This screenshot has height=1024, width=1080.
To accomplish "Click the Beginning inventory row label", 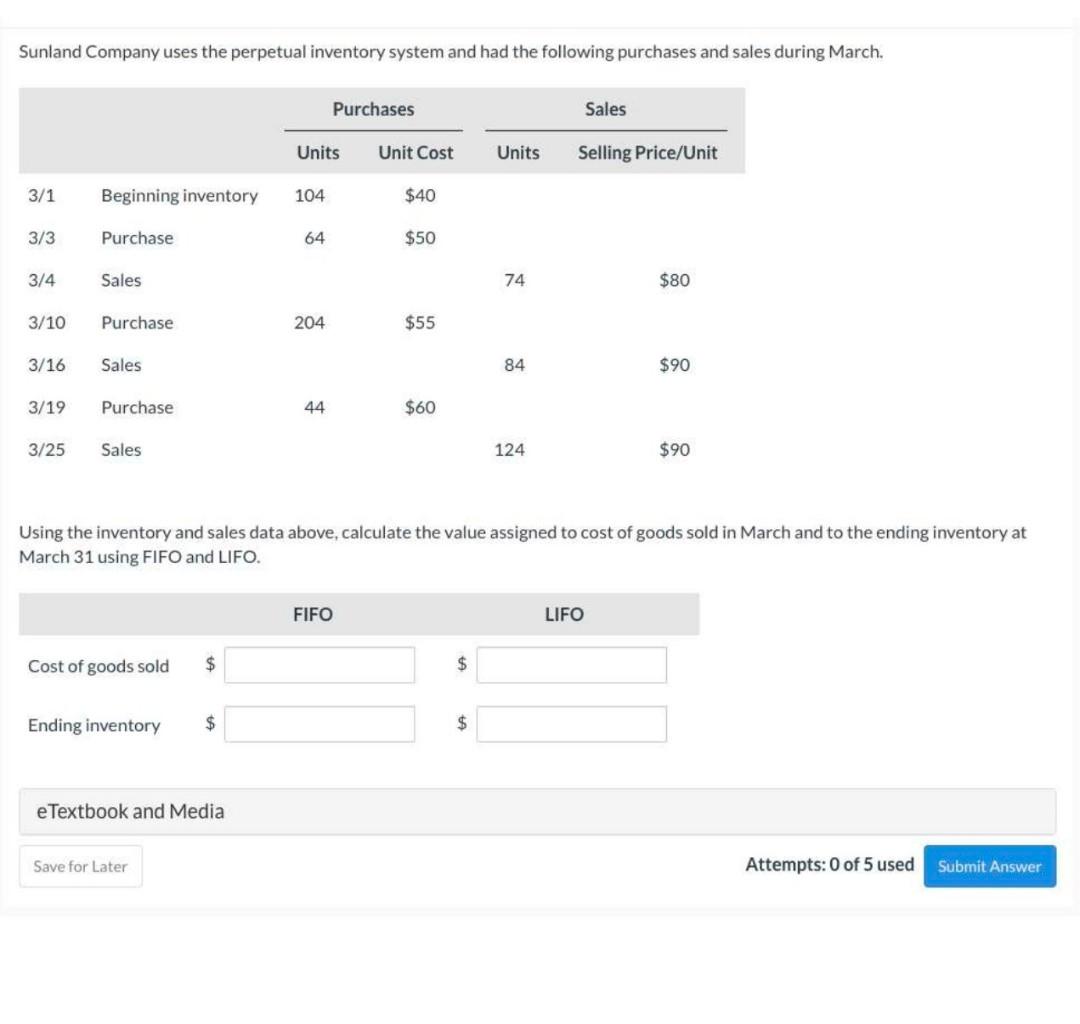I will point(179,196).
